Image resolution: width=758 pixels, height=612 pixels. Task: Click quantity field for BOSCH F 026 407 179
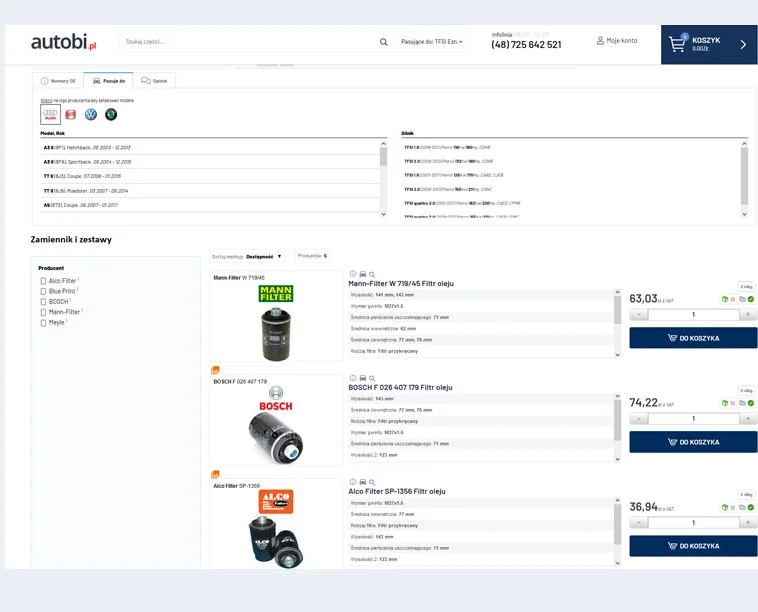(x=693, y=419)
